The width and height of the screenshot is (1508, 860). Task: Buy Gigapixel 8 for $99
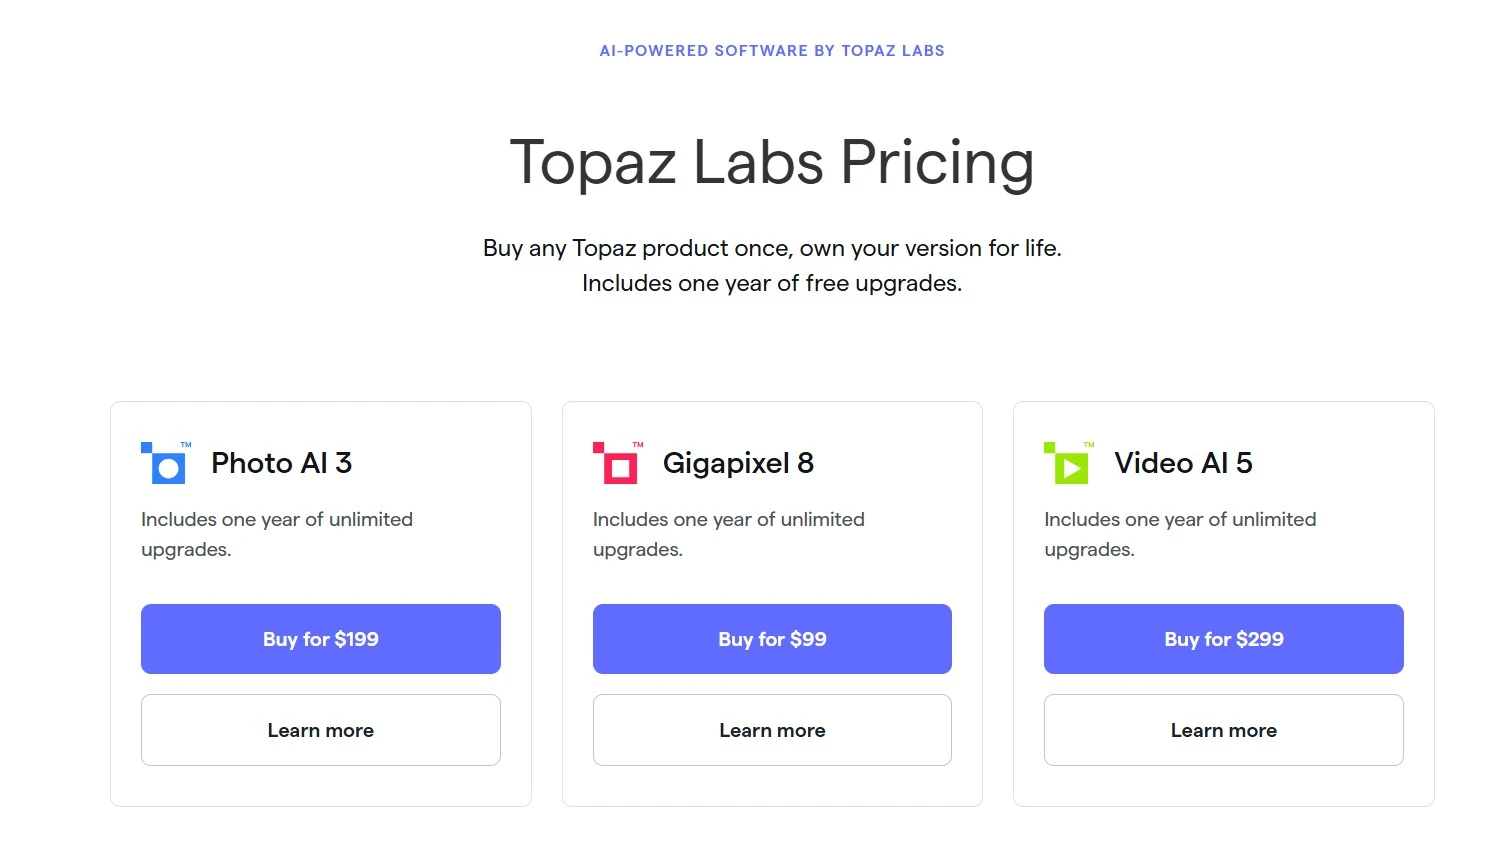coord(772,639)
